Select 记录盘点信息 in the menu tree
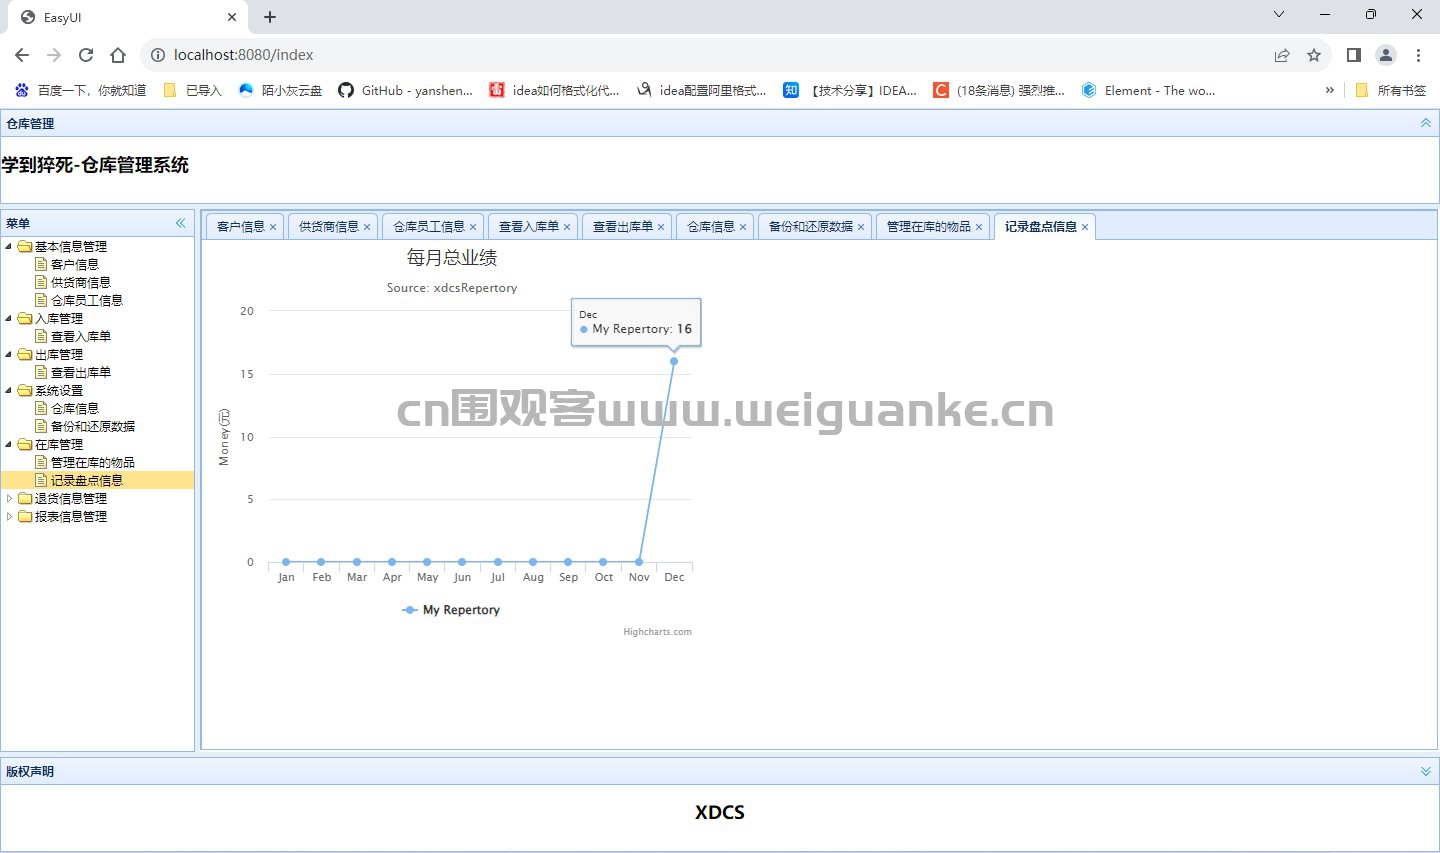Screen dimensions: 1440x853 point(87,480)
